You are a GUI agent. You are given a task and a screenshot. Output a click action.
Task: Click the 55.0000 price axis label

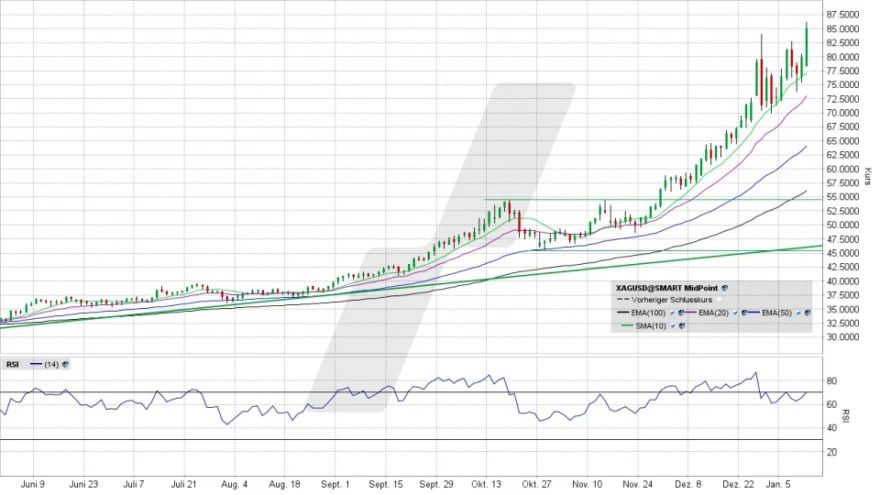[x=844, y=197]
